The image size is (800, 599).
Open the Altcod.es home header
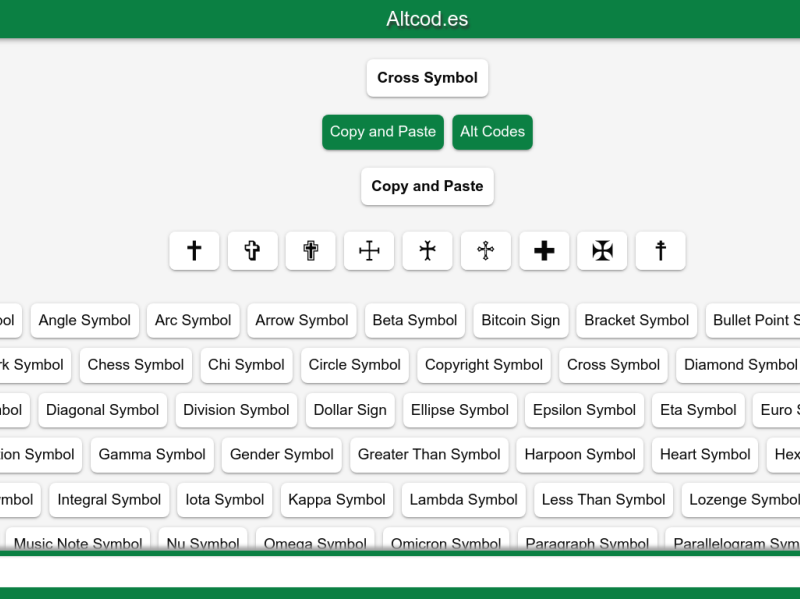pos(427,17)
